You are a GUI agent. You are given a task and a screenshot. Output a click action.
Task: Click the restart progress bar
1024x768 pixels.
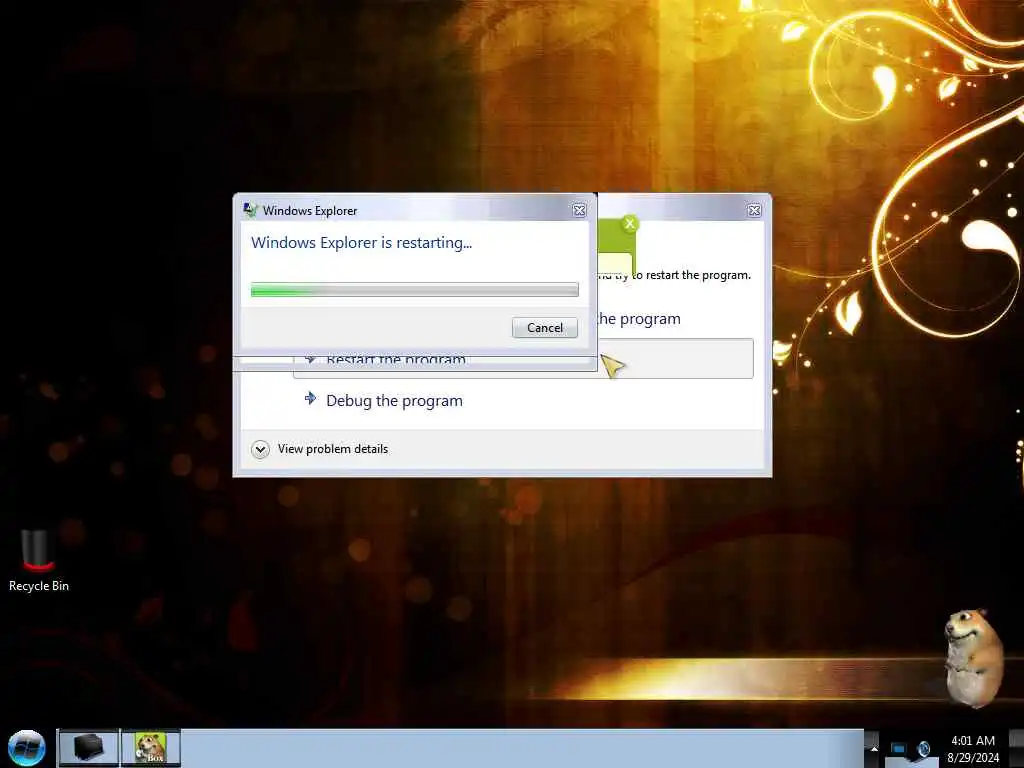415,289
